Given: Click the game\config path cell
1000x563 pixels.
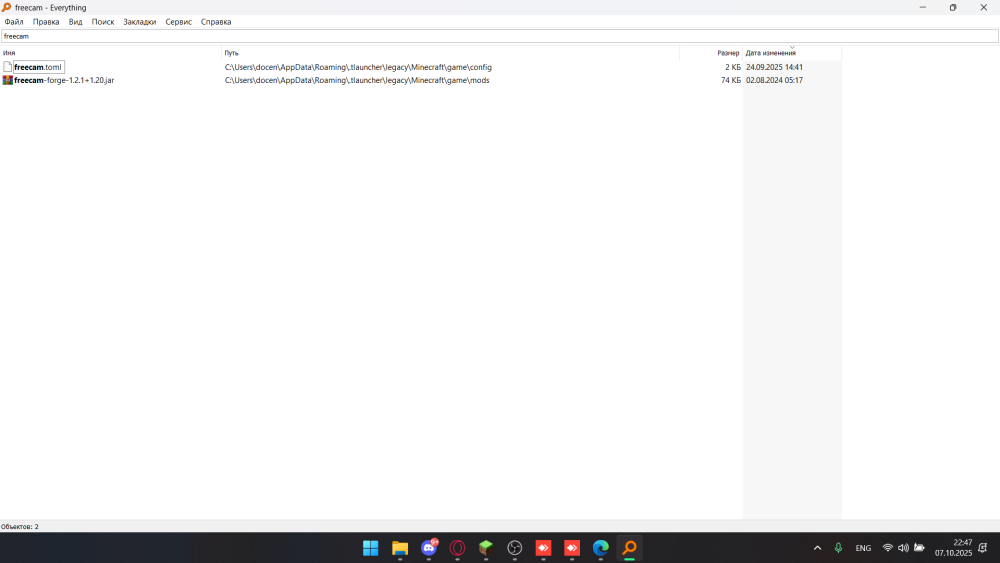Looking at the screenshot, I should click(358, 67).
